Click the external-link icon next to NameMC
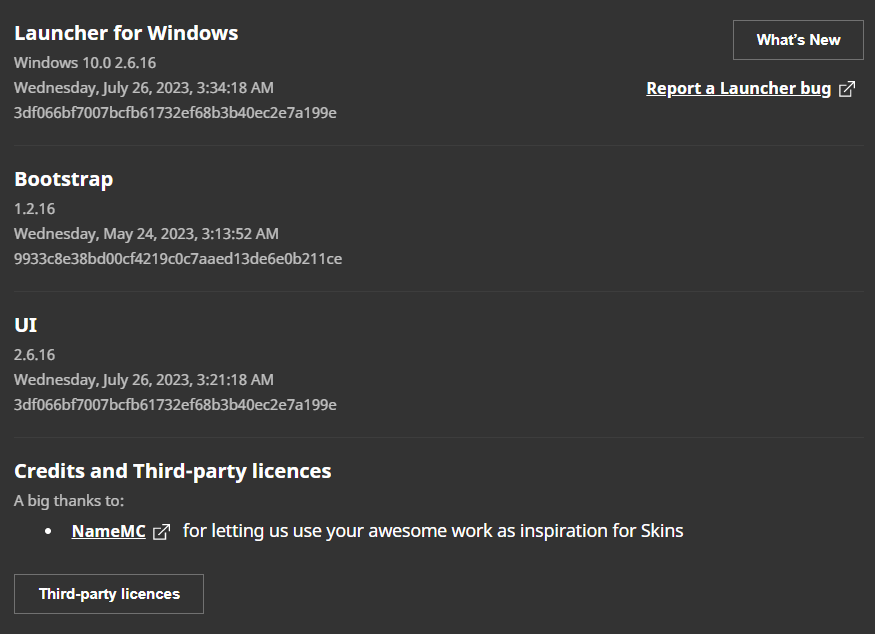 tap(161, 531)
